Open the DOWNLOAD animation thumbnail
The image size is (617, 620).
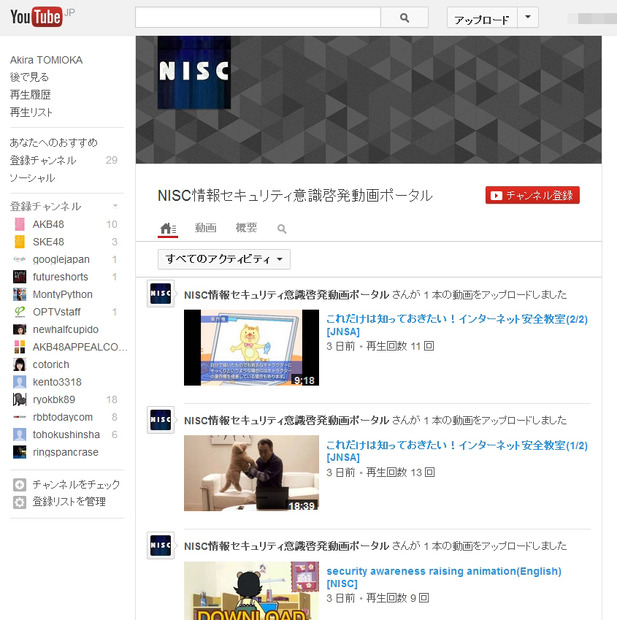(252, 591)
